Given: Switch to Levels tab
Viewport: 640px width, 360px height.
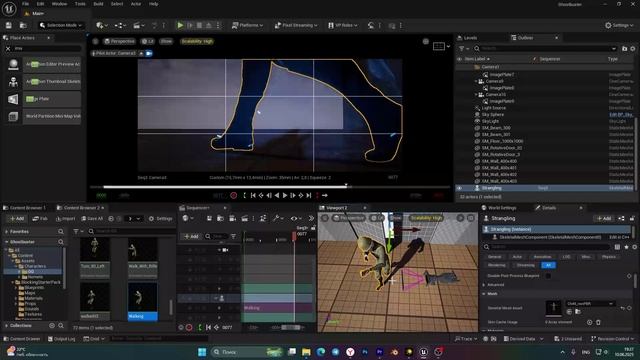Looking at the screenshot, I should [469, 38].
